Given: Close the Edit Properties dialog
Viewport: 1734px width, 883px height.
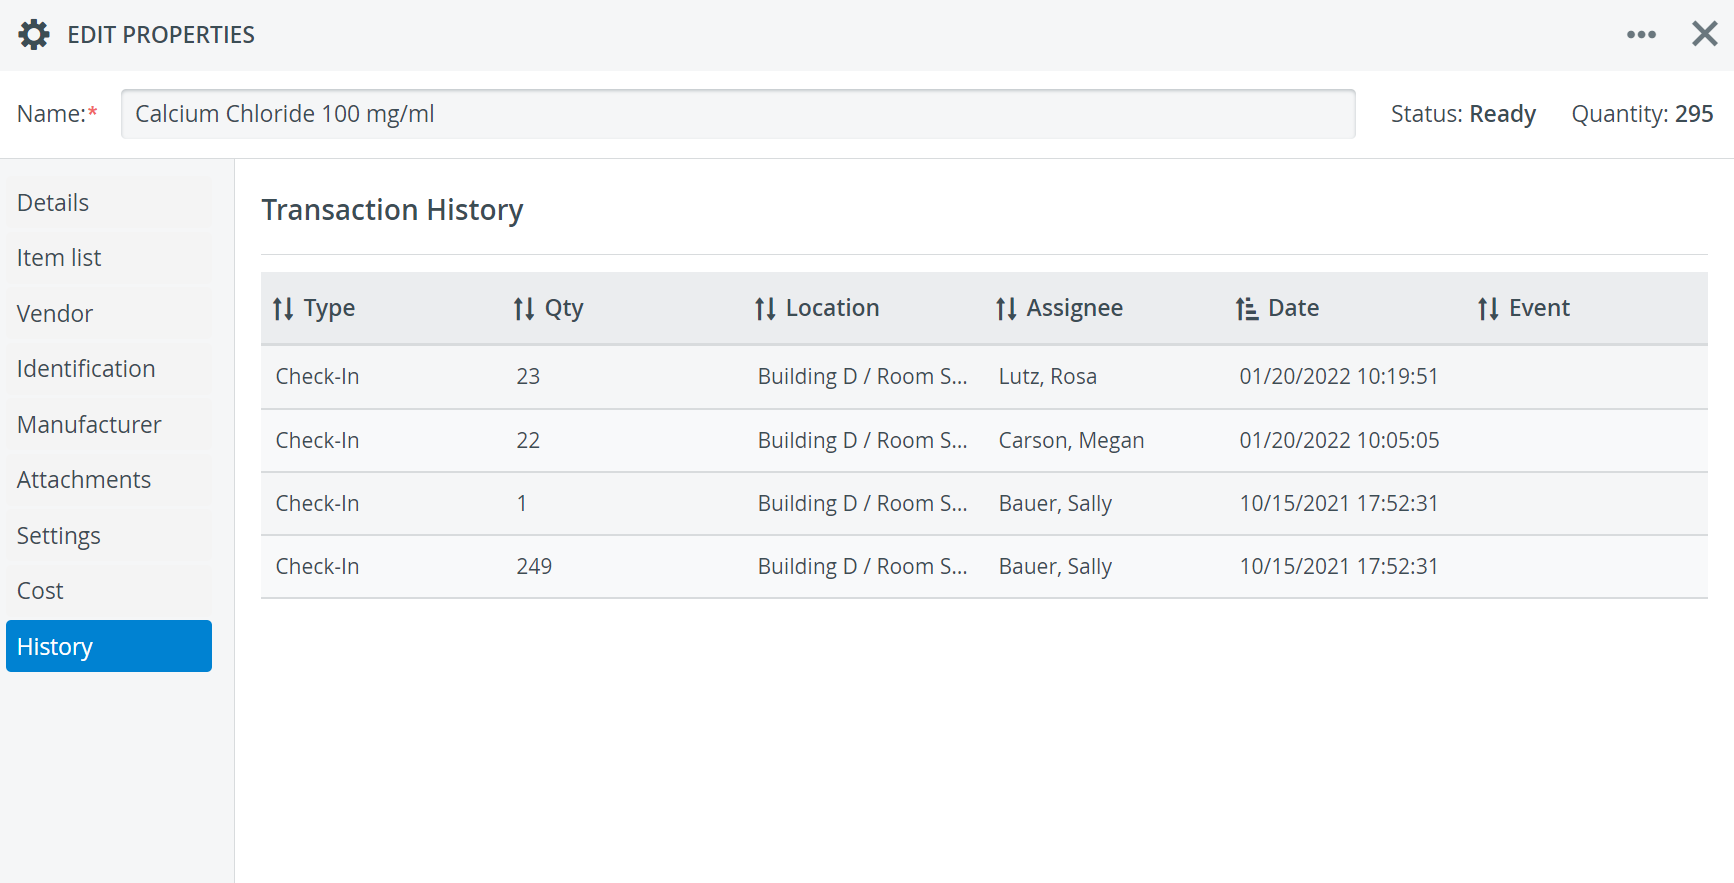Looking at the screenshot, I should click(1705, 34).
